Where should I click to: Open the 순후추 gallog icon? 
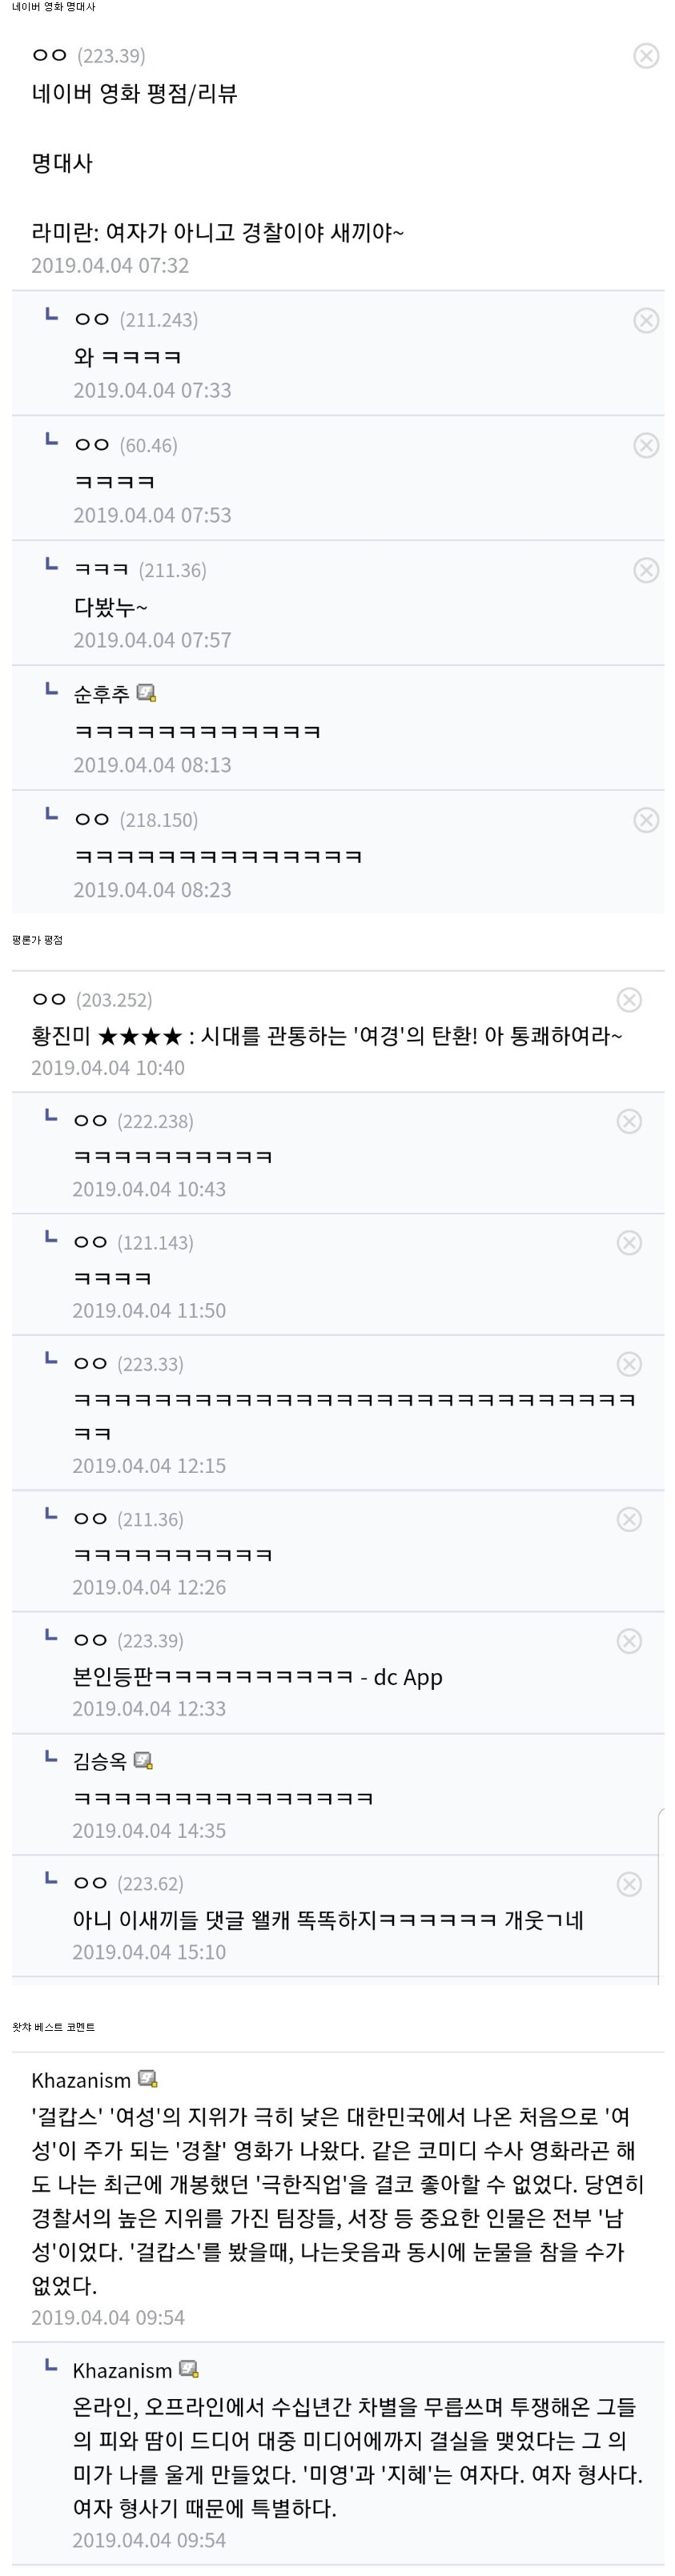146,693
